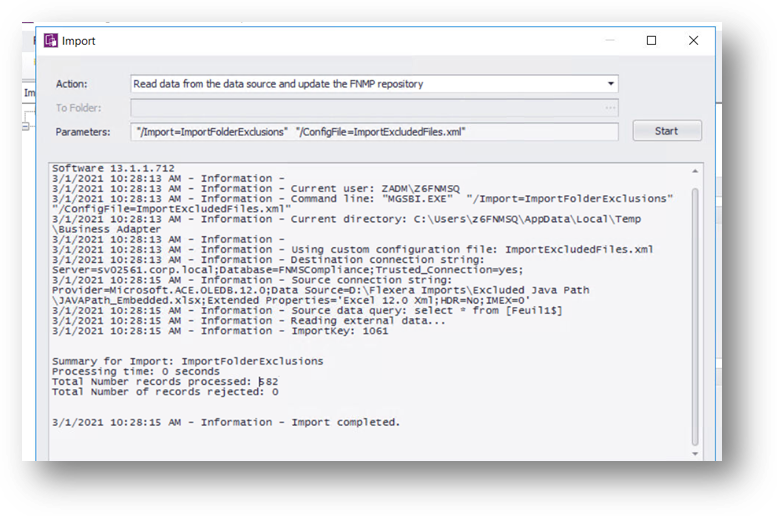777x516 pixels.
Task: Place cursor on 'Total Number records processed' line
Action: pos(165,382)
